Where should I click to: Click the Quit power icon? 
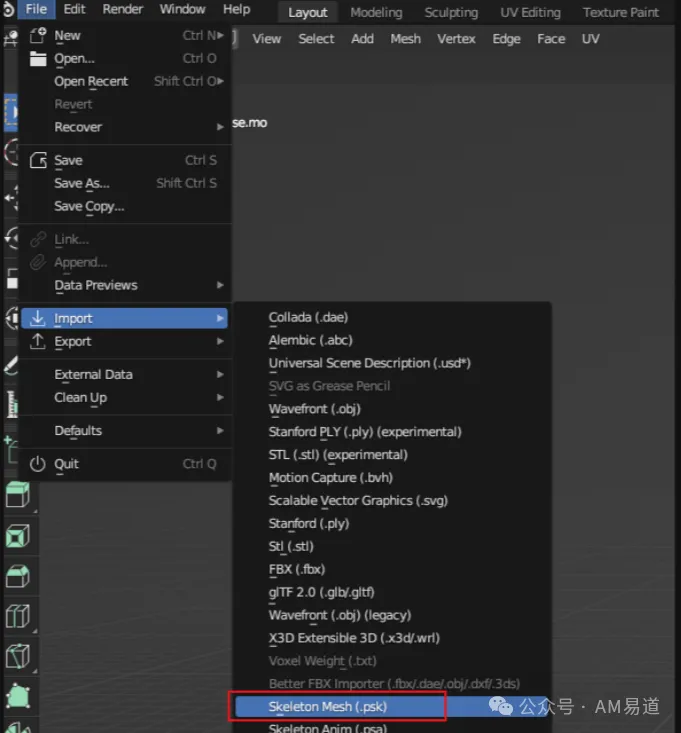[37, 464]
